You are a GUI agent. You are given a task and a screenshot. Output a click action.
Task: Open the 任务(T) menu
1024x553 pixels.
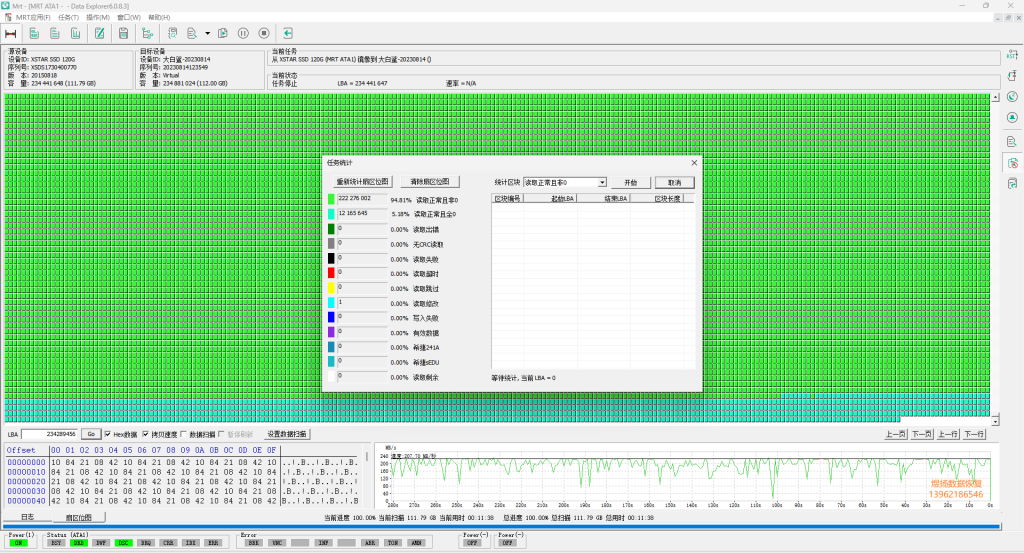click(69, 18)
